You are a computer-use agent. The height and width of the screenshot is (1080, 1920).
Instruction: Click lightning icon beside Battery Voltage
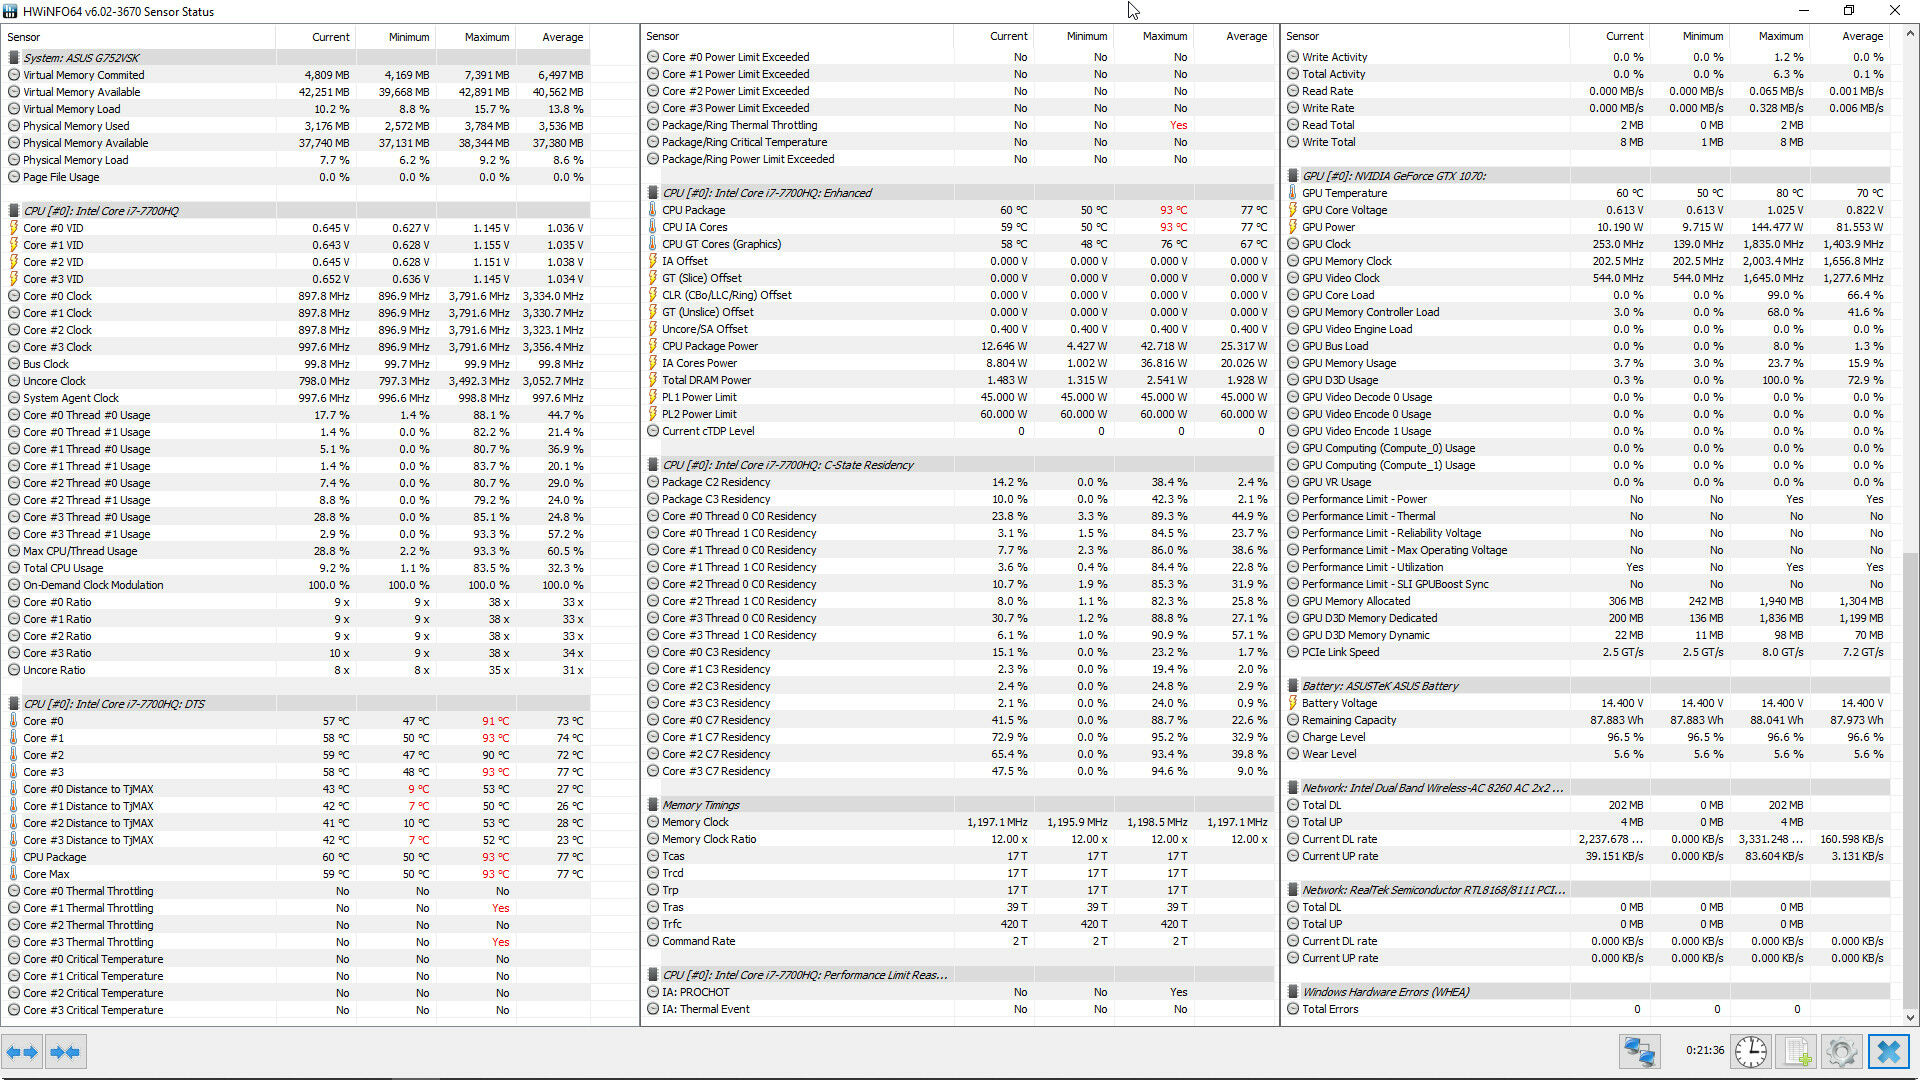[1293, 703]
